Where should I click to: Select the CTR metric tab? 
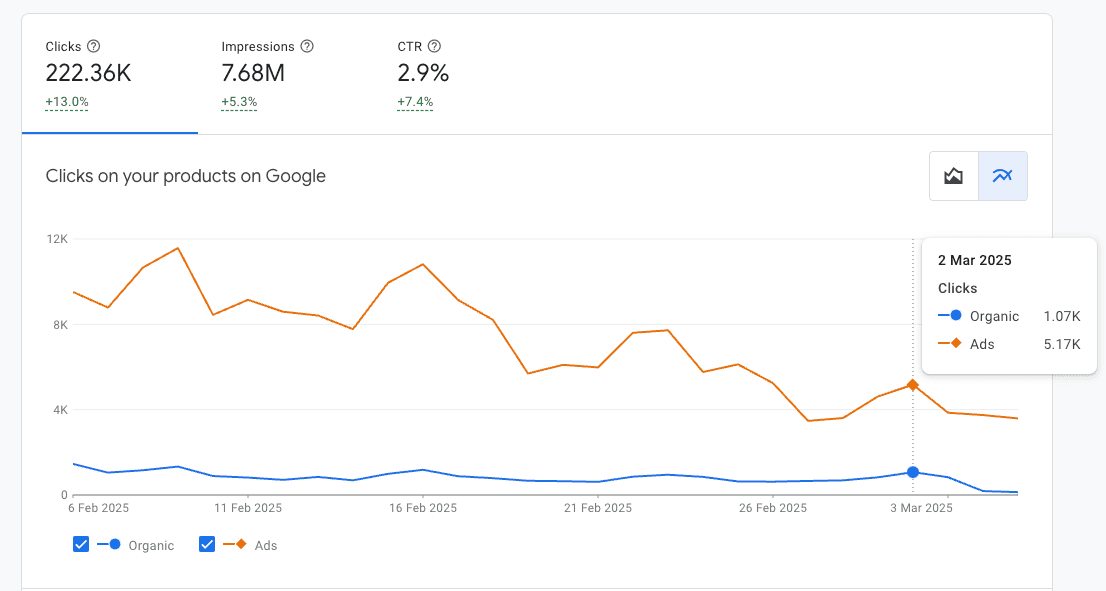462,74
